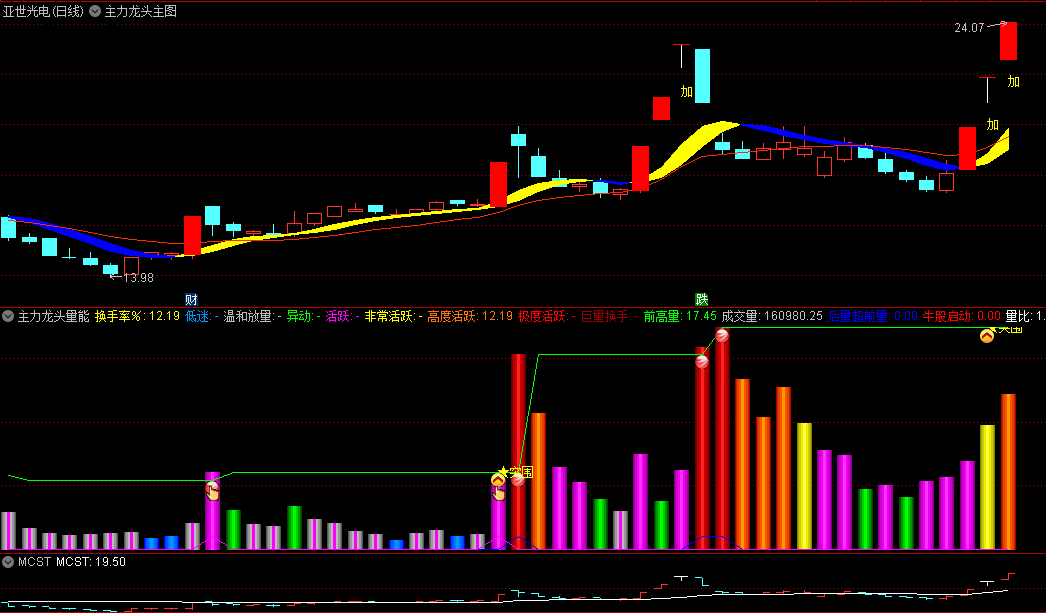Select the big red candlestick above the 财 marker

tap(192, 235)
